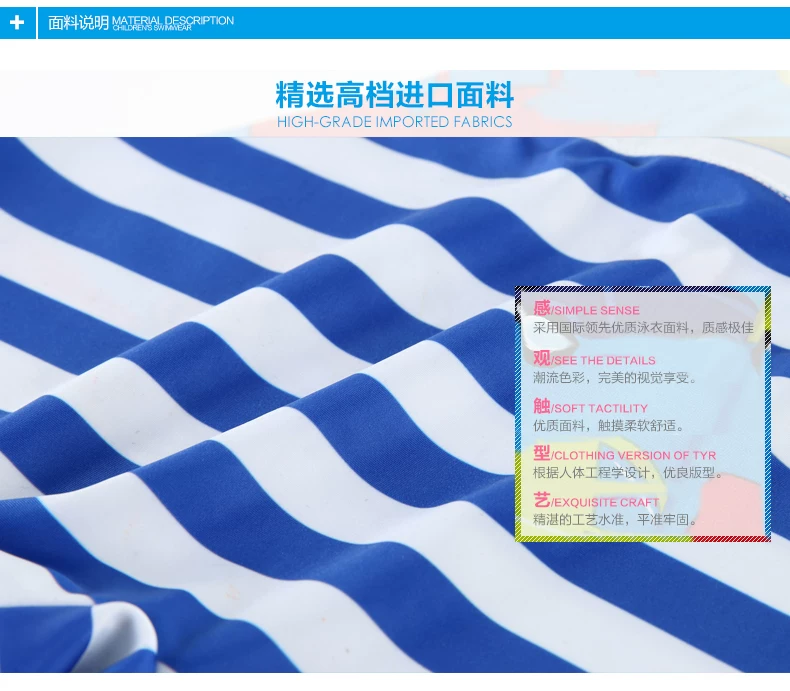Click the 艺/EXQUISITE CRAFT heading
The width and height of the screenshot is (790, 691).
[597, 501]
